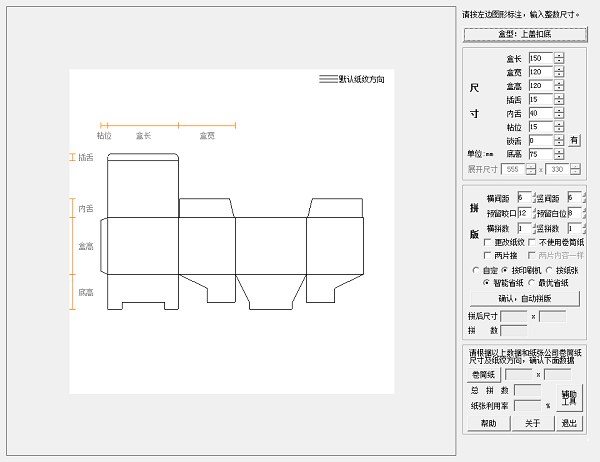Click the 有 button beside 锁舌
Screen dimensions: 600x462
coord(574,141)
